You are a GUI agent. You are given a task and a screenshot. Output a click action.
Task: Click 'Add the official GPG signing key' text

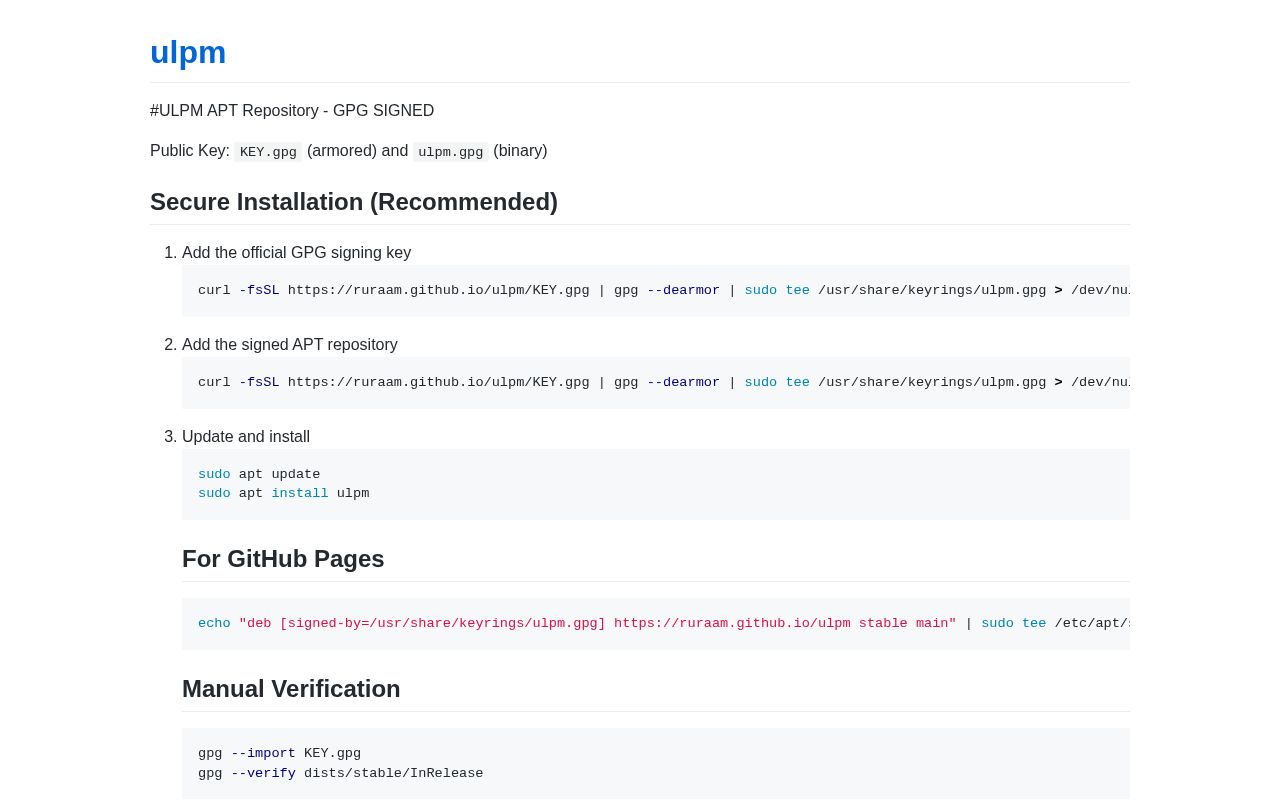pos(296,253)
